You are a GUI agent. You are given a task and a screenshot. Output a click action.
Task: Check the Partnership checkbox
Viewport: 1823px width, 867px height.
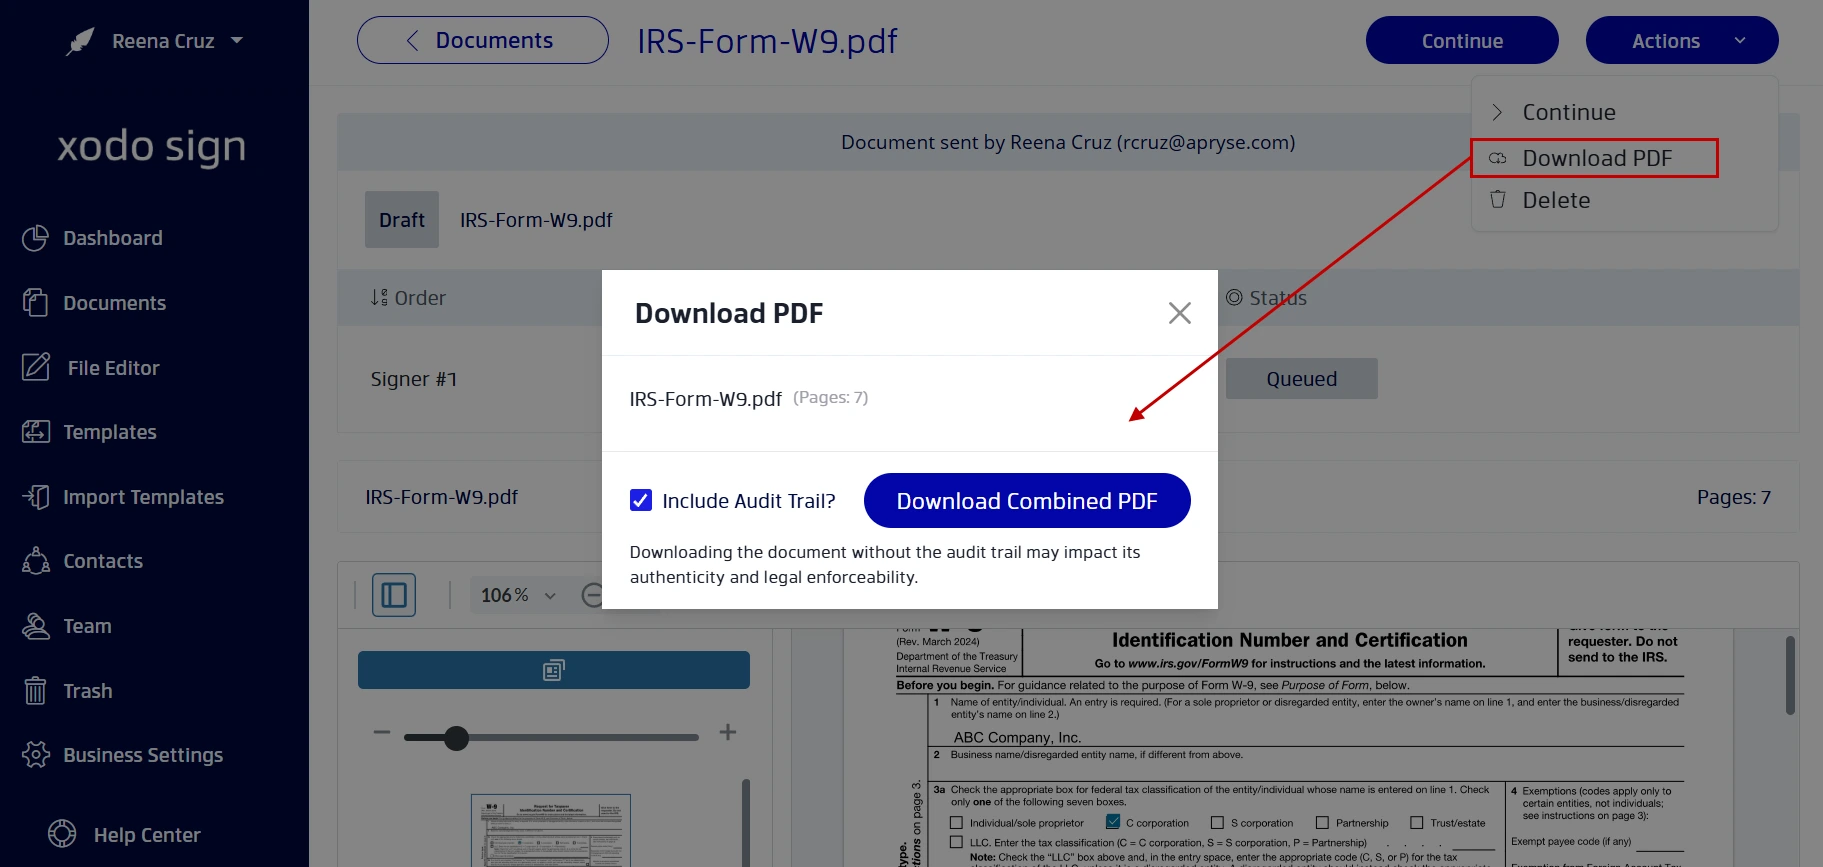pos(1322,823)
